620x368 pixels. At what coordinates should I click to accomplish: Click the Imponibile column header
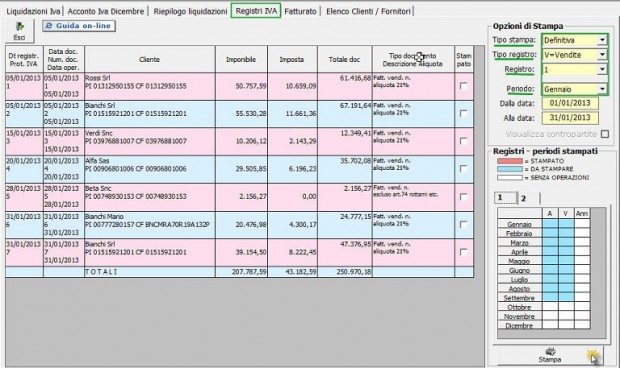tap(241, 59)
